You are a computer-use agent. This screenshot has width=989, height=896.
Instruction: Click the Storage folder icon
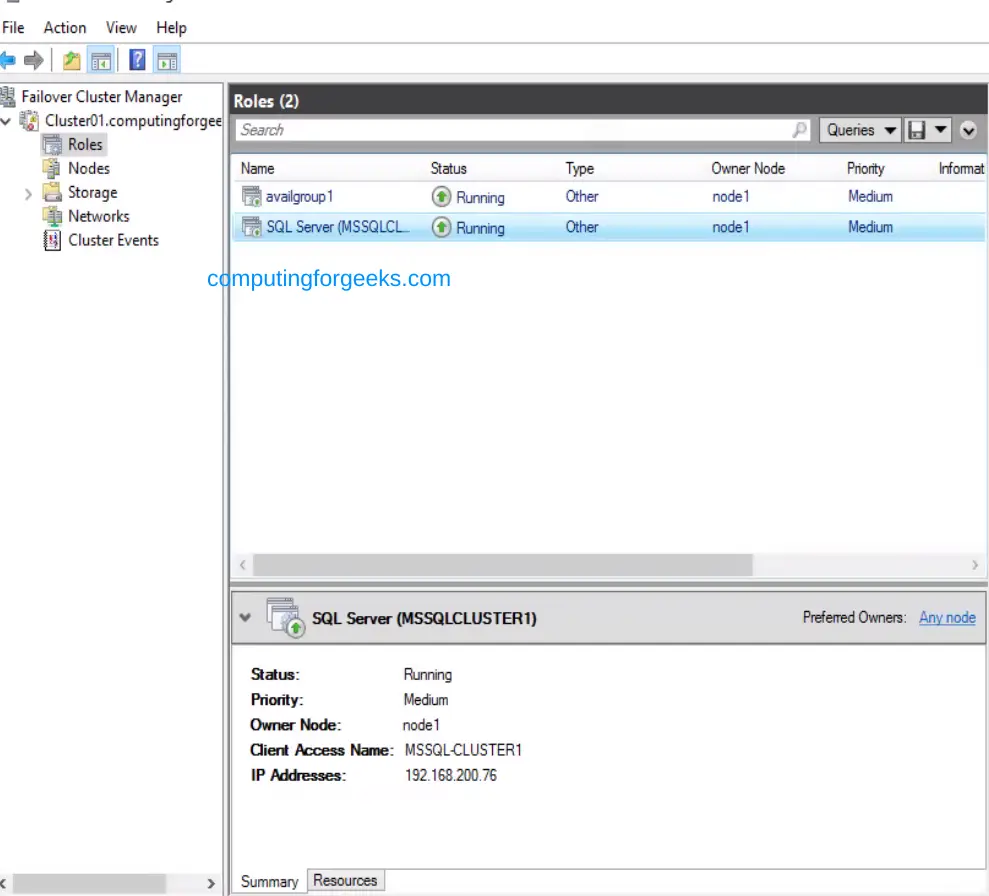coord(52,192)
